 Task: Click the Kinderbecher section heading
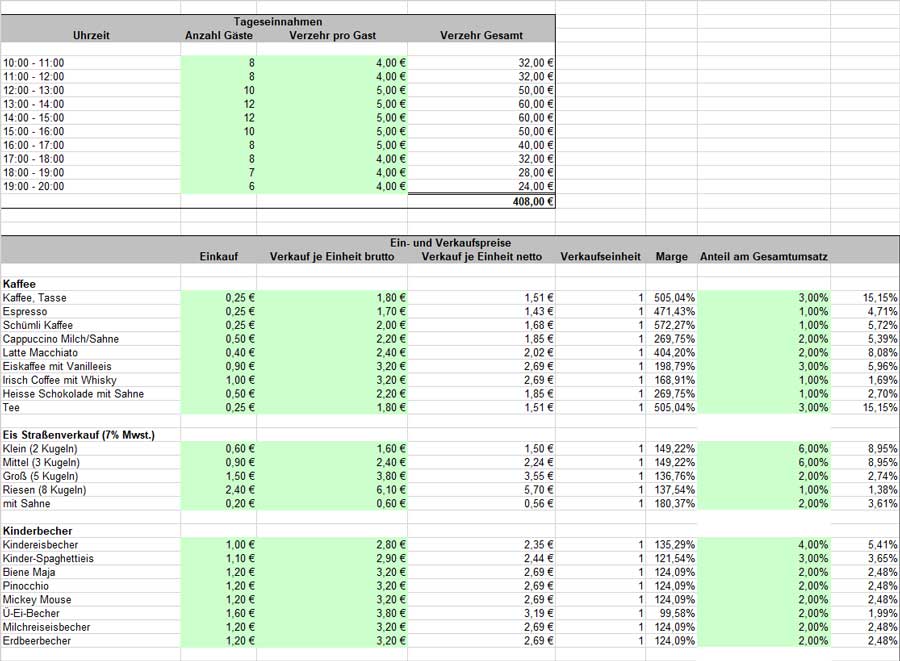37,531
